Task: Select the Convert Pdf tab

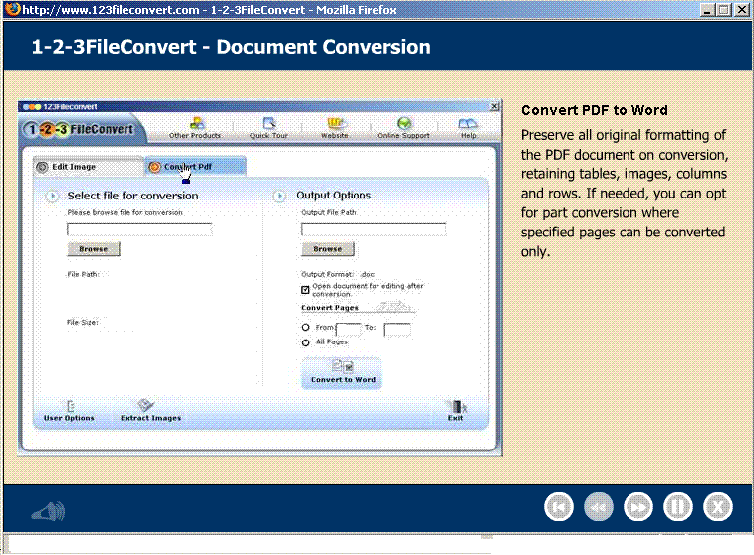Action: [x=196, y=166]
